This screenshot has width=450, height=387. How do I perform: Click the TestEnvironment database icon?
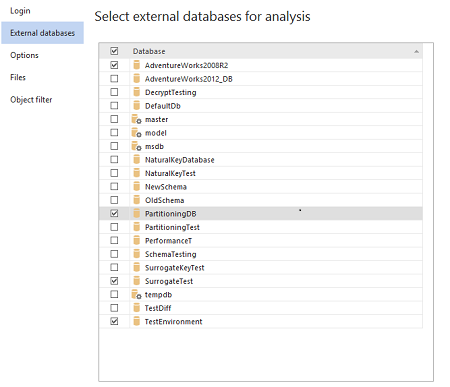(136, 321)
